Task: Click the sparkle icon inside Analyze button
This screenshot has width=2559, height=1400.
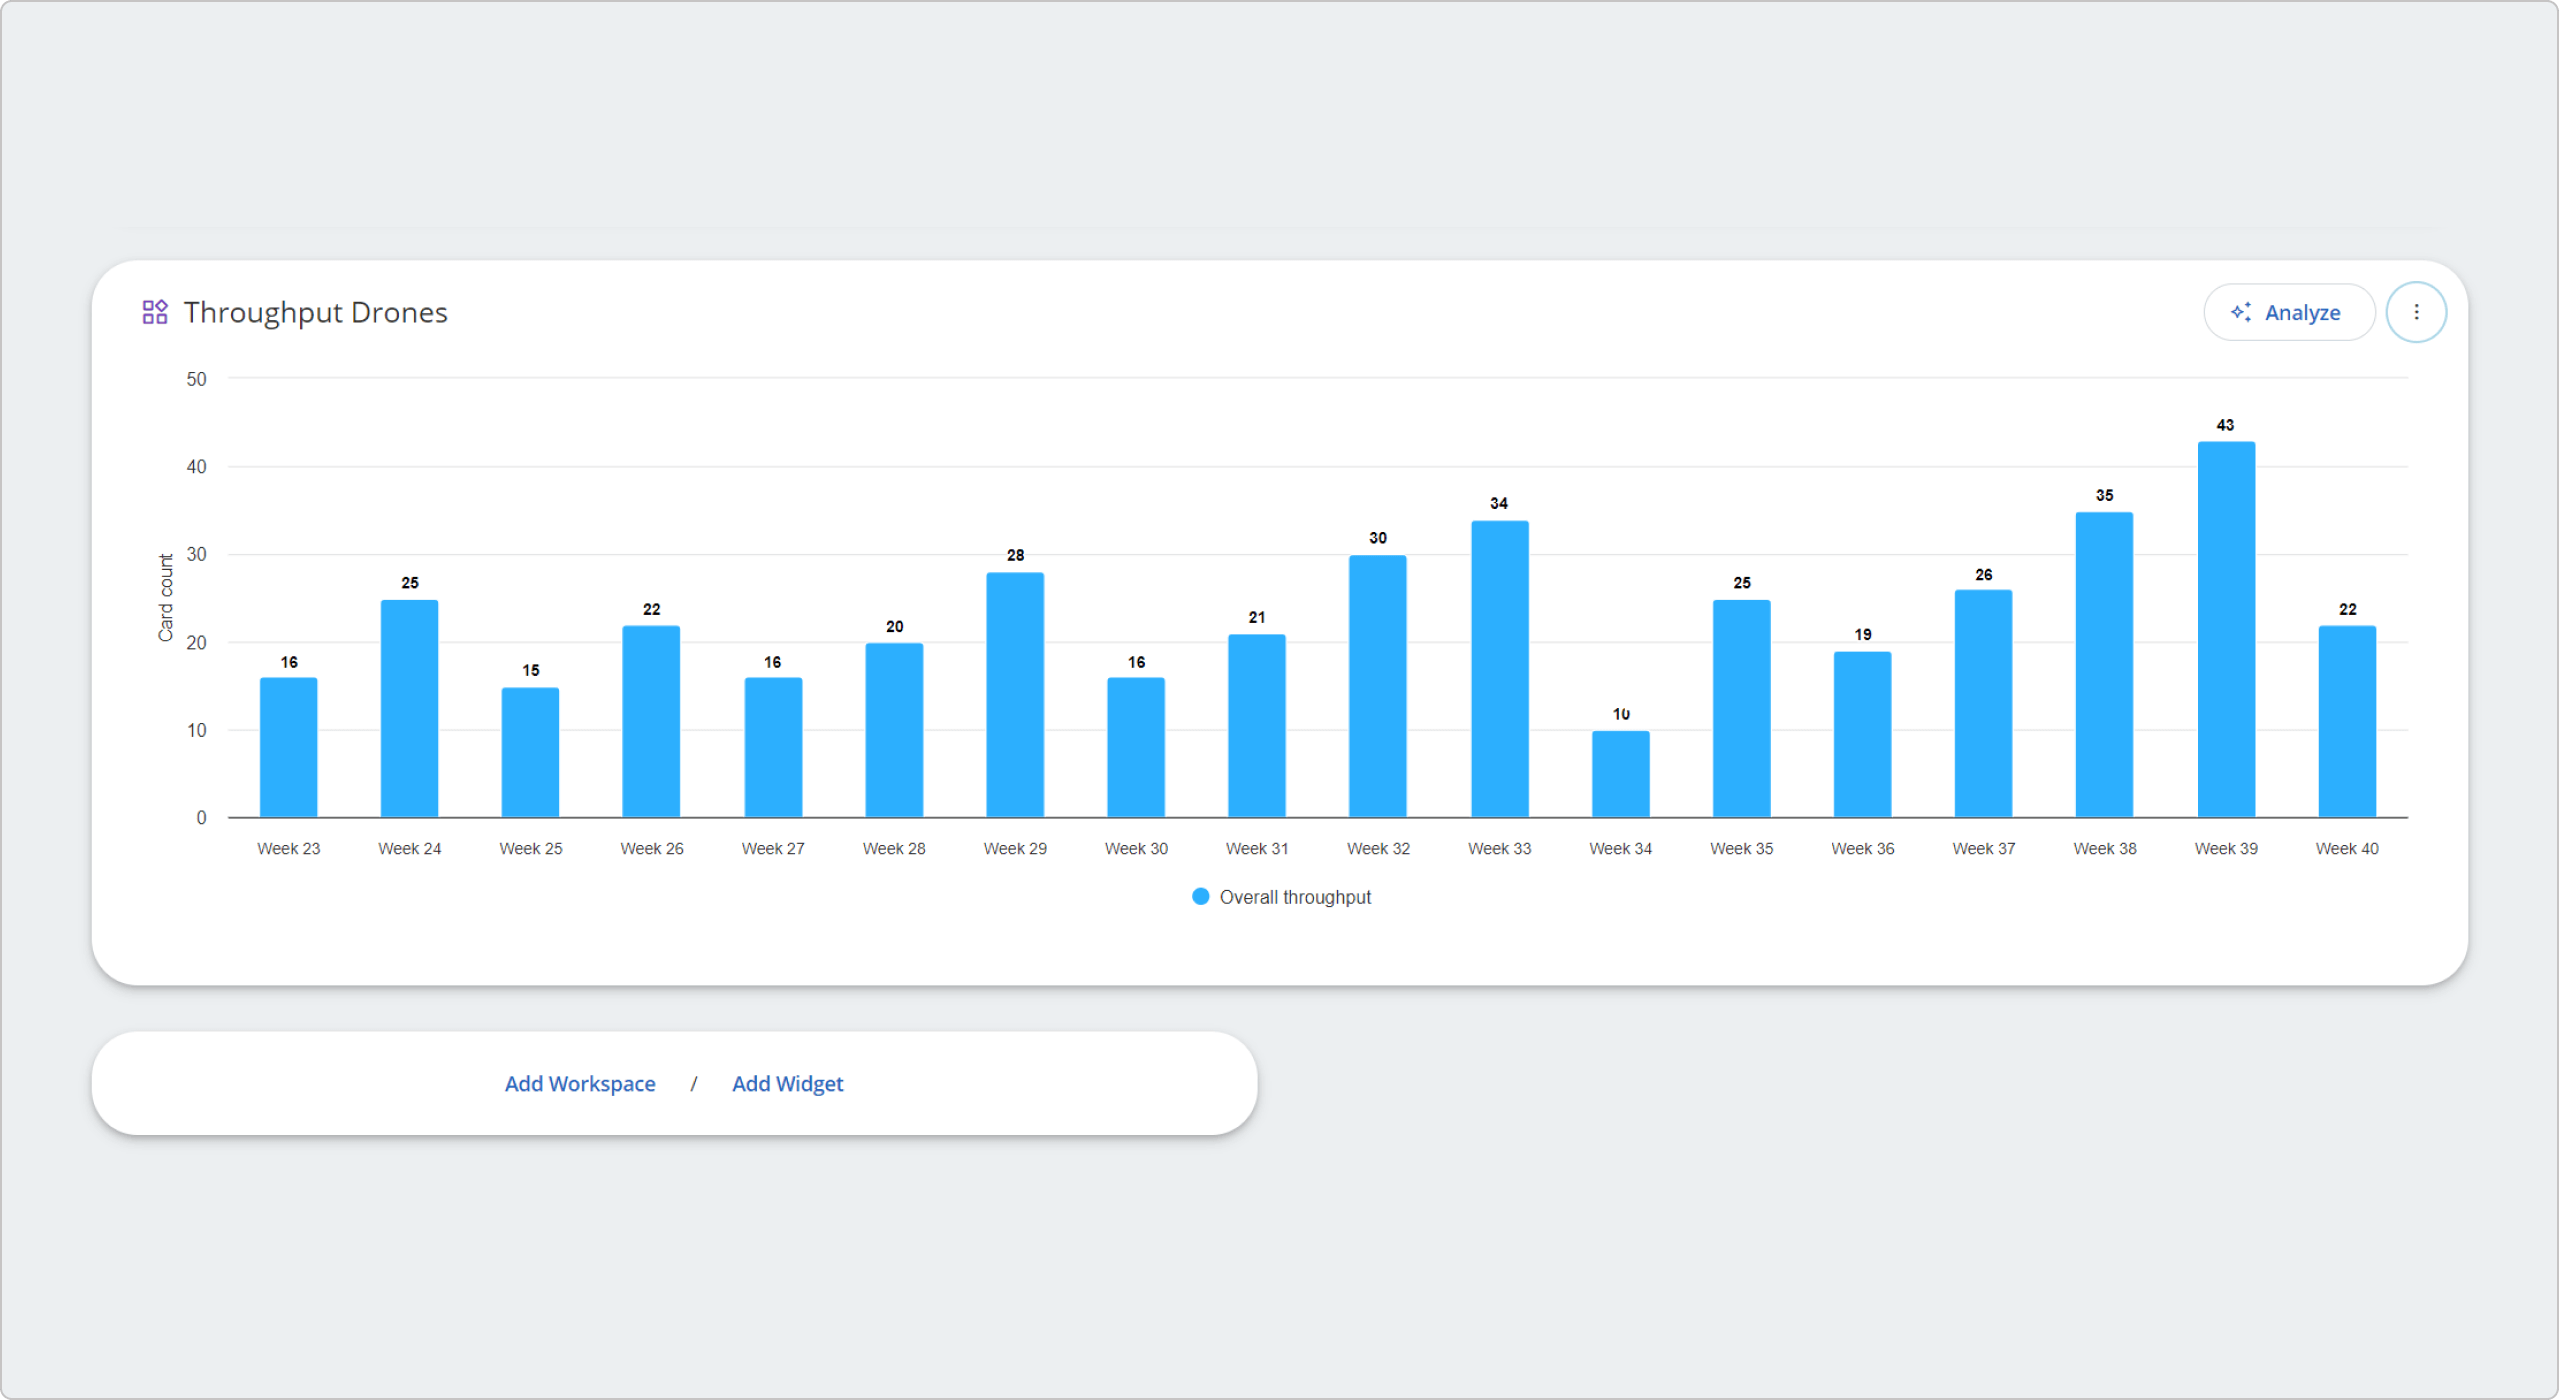Action: coord(2243,312)
